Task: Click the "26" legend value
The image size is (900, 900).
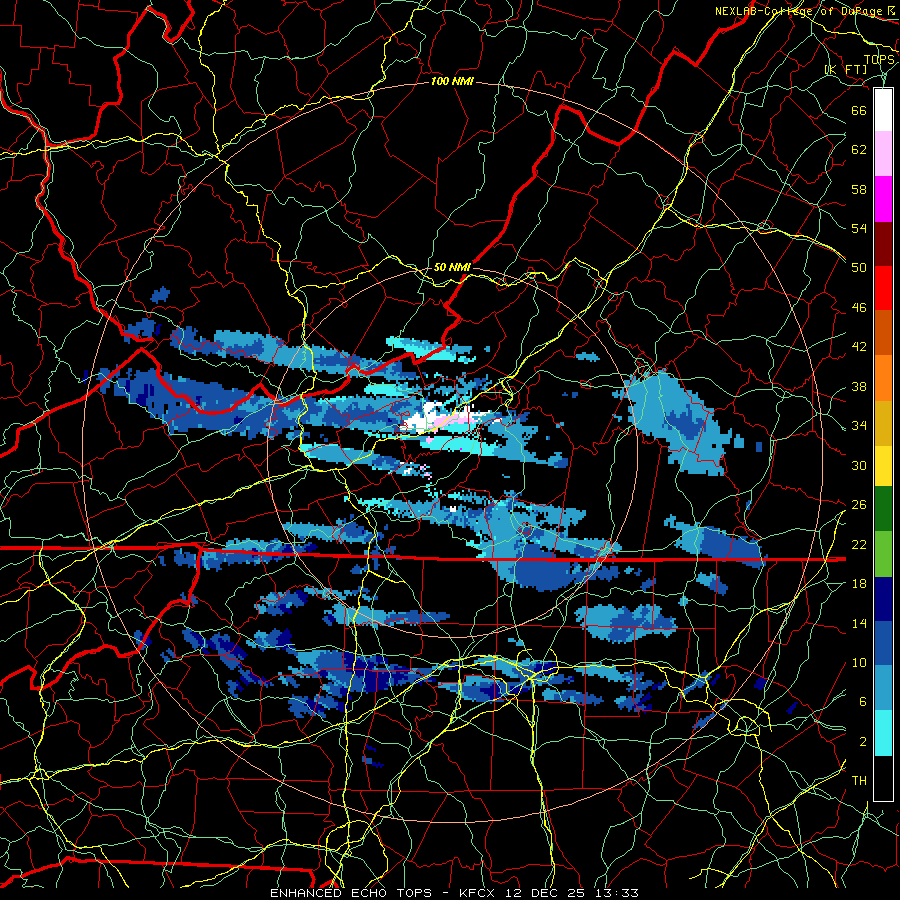Action: [x=859, y=505]
